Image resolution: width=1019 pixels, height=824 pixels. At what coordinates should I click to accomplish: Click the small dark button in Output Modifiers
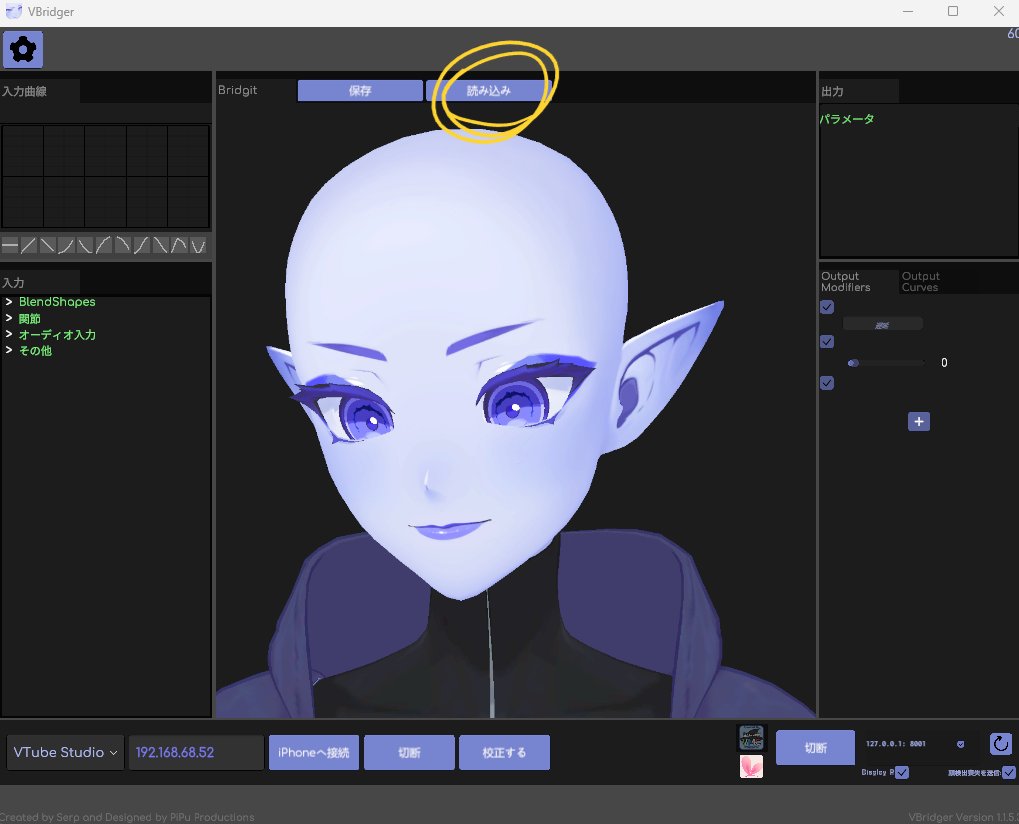(883, 324)
